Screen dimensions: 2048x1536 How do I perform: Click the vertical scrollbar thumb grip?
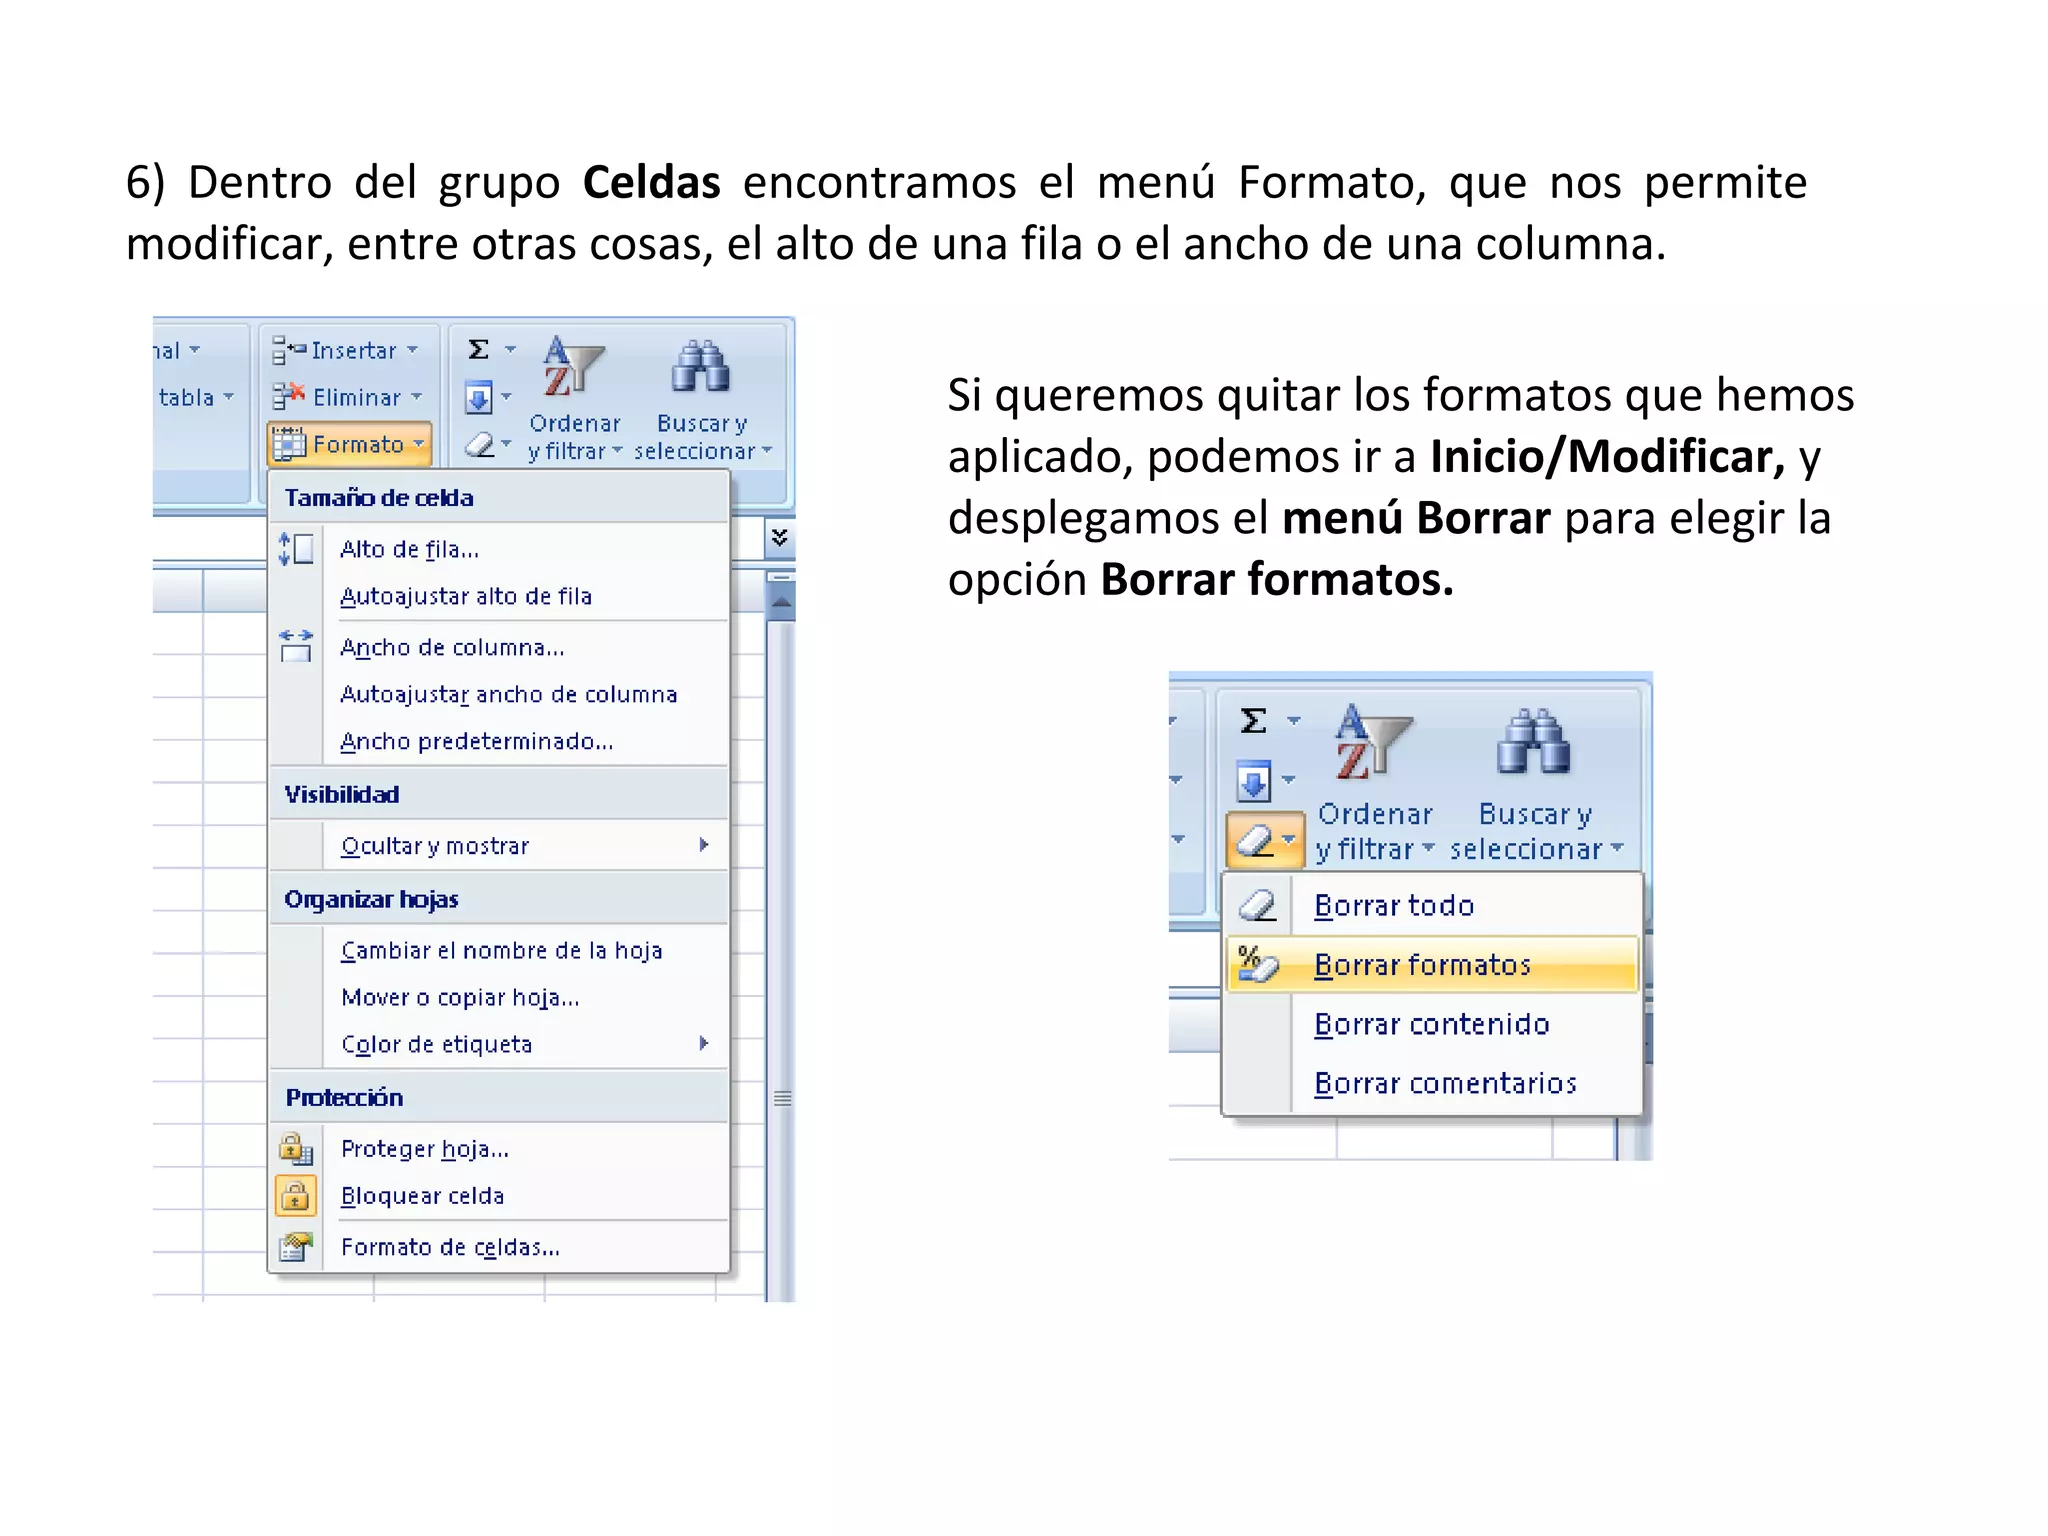(783, 1098)
